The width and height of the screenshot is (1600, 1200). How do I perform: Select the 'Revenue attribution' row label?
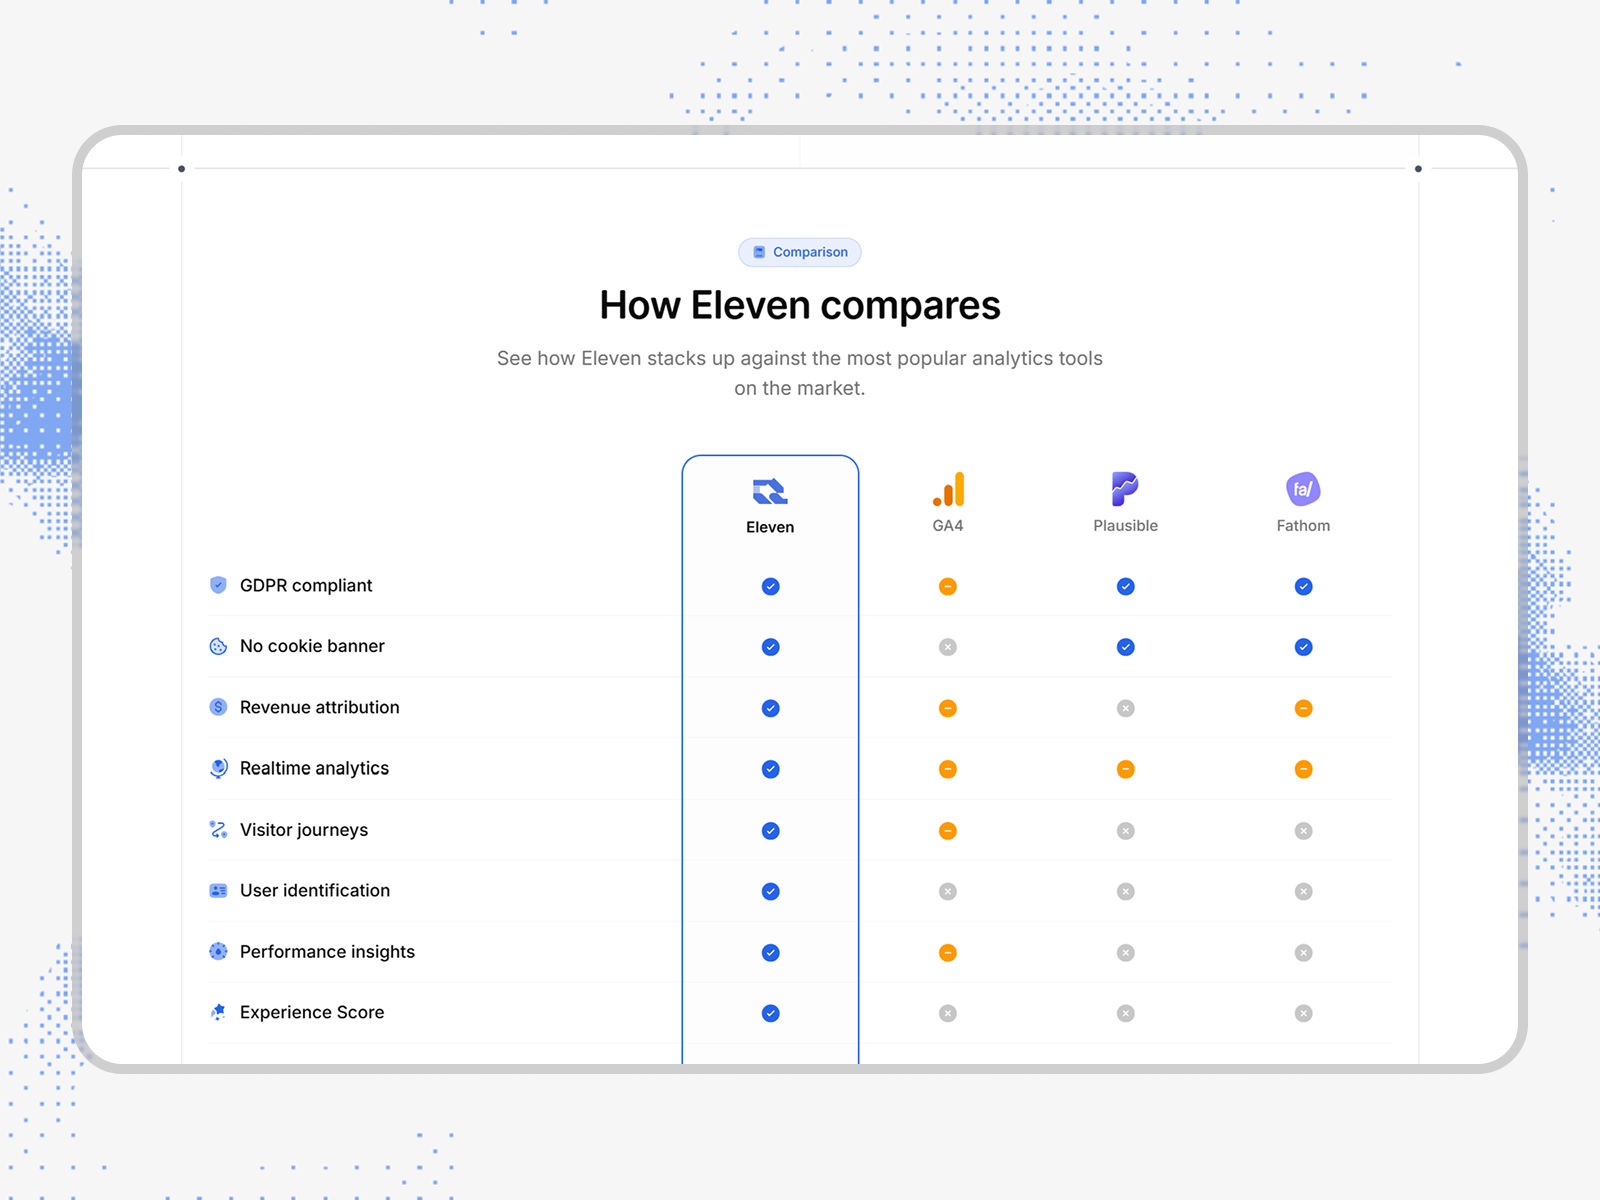coord(320,707)
